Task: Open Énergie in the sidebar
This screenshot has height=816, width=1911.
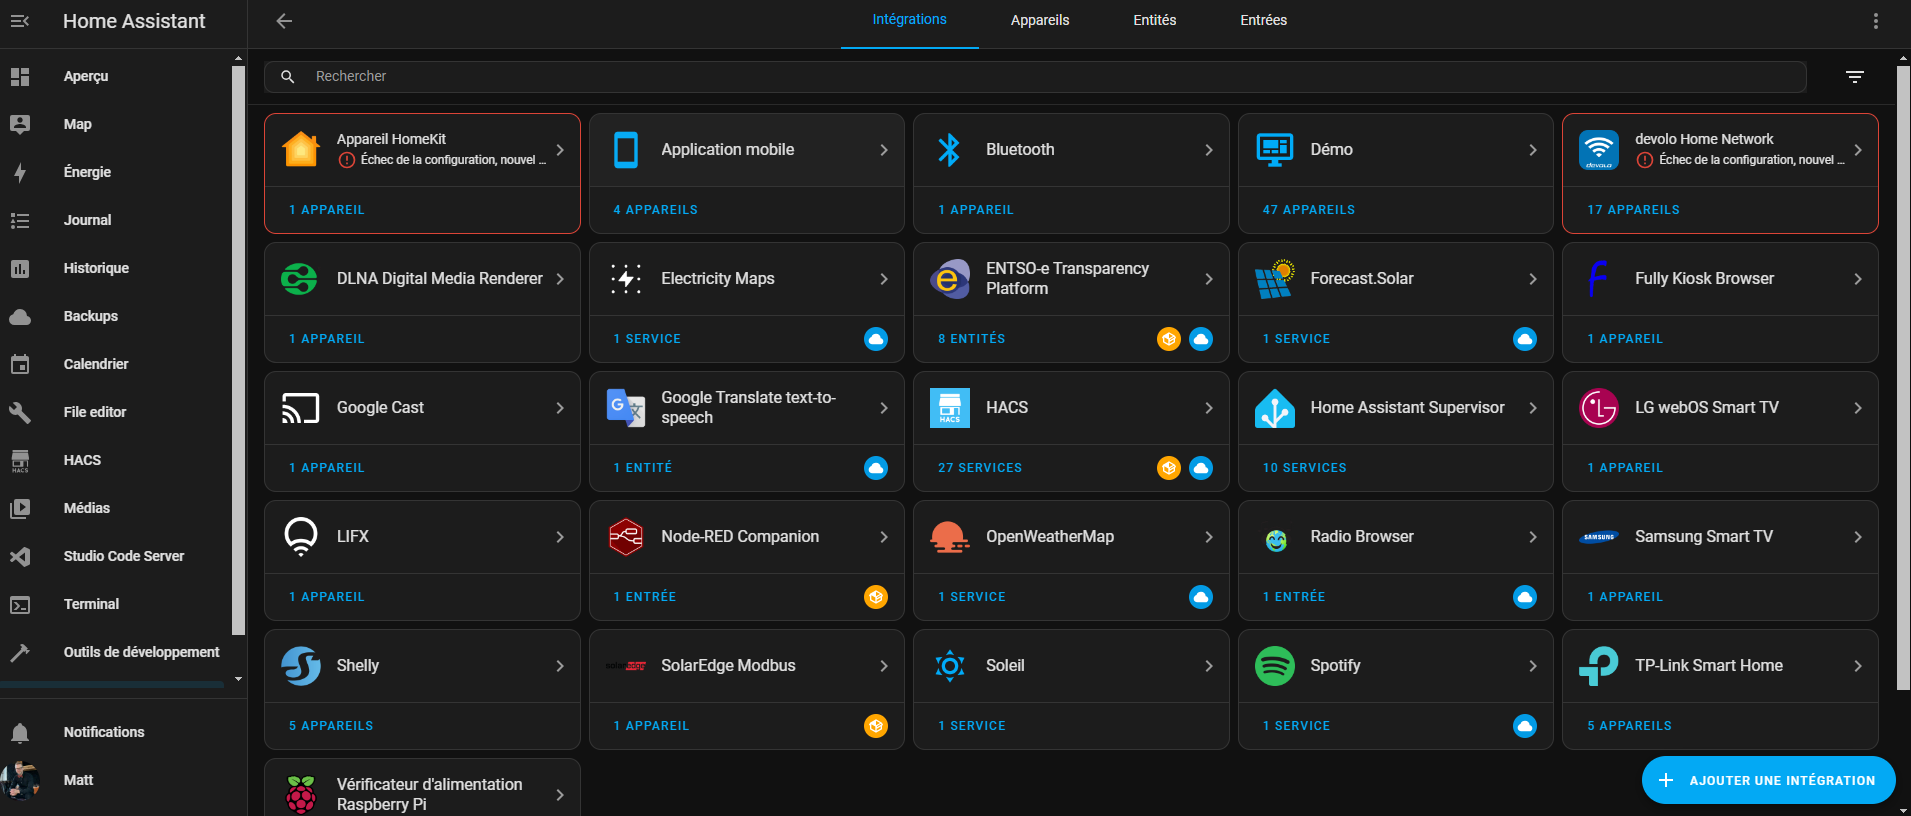Action: 116,172
